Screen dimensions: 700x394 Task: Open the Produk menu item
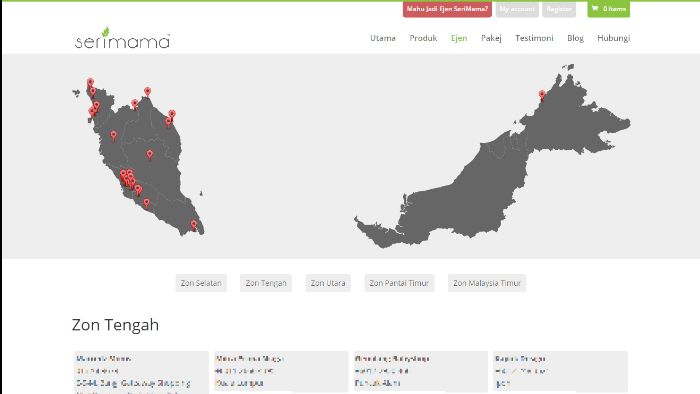[x=423, y=38]
